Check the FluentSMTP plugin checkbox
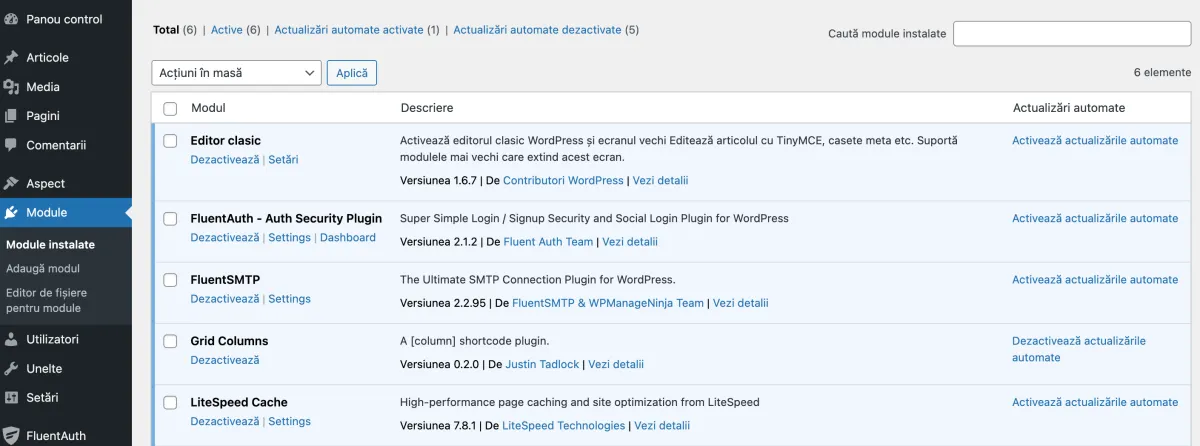1200x446 pixels. point(170,280)
